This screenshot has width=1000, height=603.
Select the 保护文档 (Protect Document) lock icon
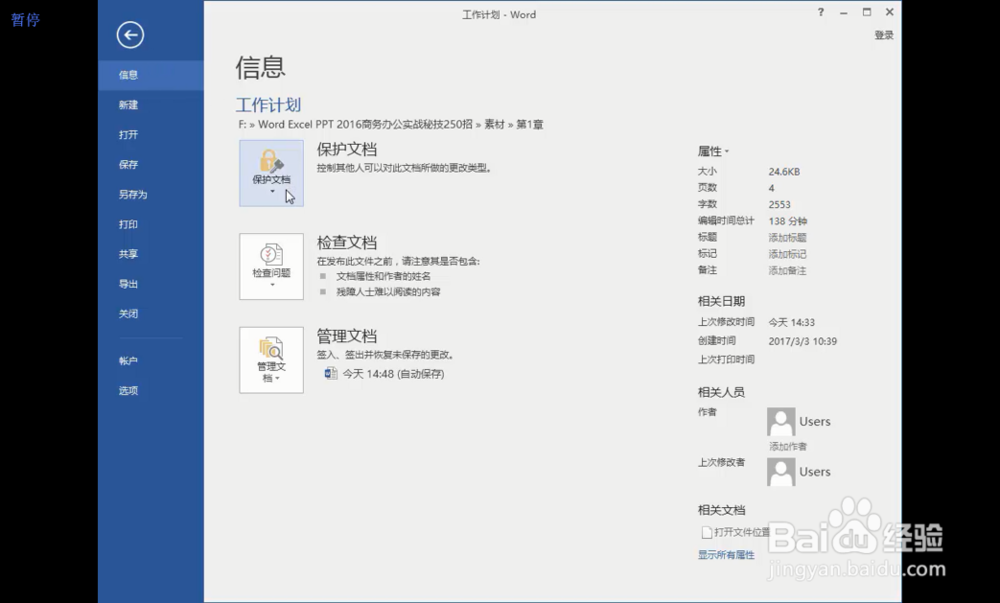[x=270, y=160]
